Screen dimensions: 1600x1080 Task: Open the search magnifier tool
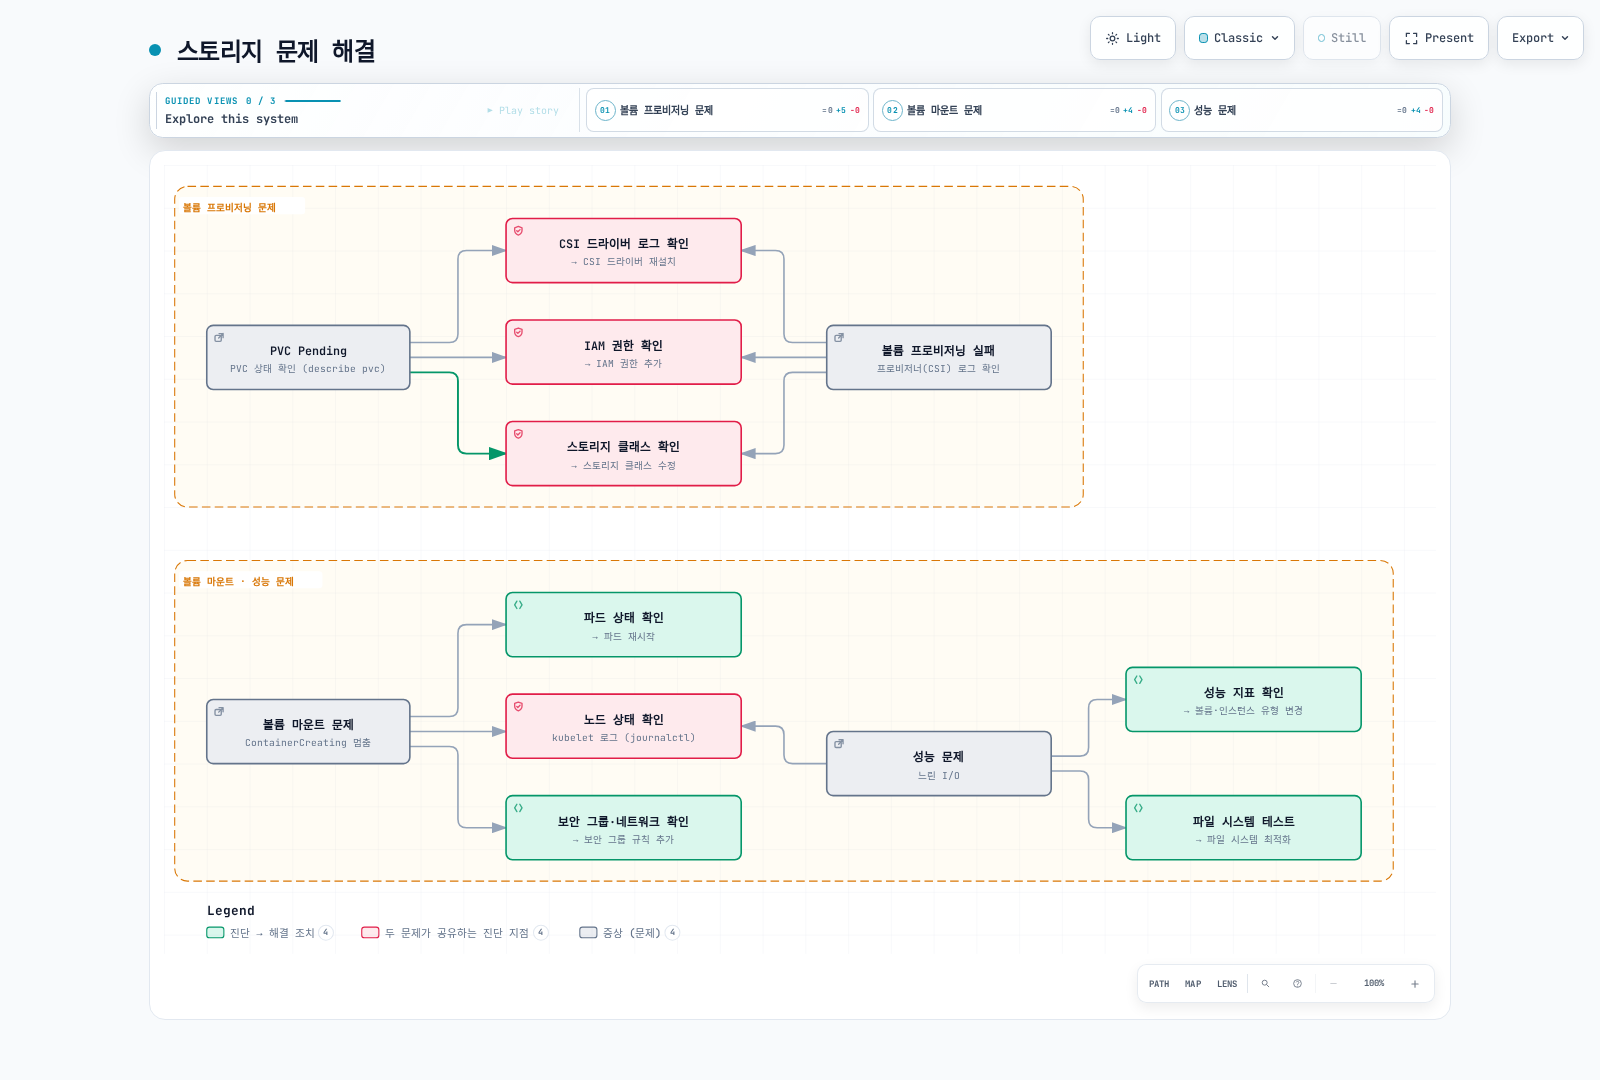click(1265, 984)
